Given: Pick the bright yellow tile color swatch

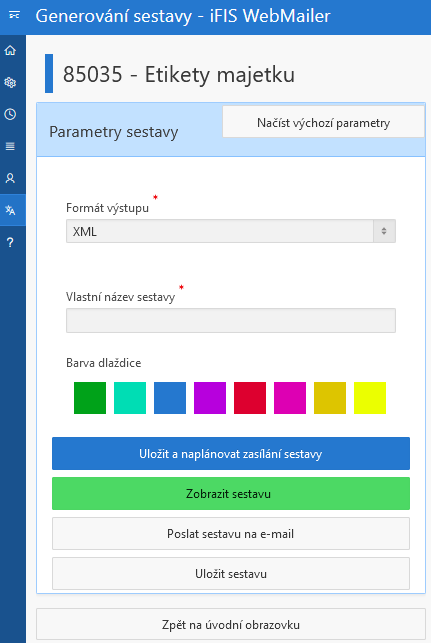Looking at the screenshot, I should 370,398.
